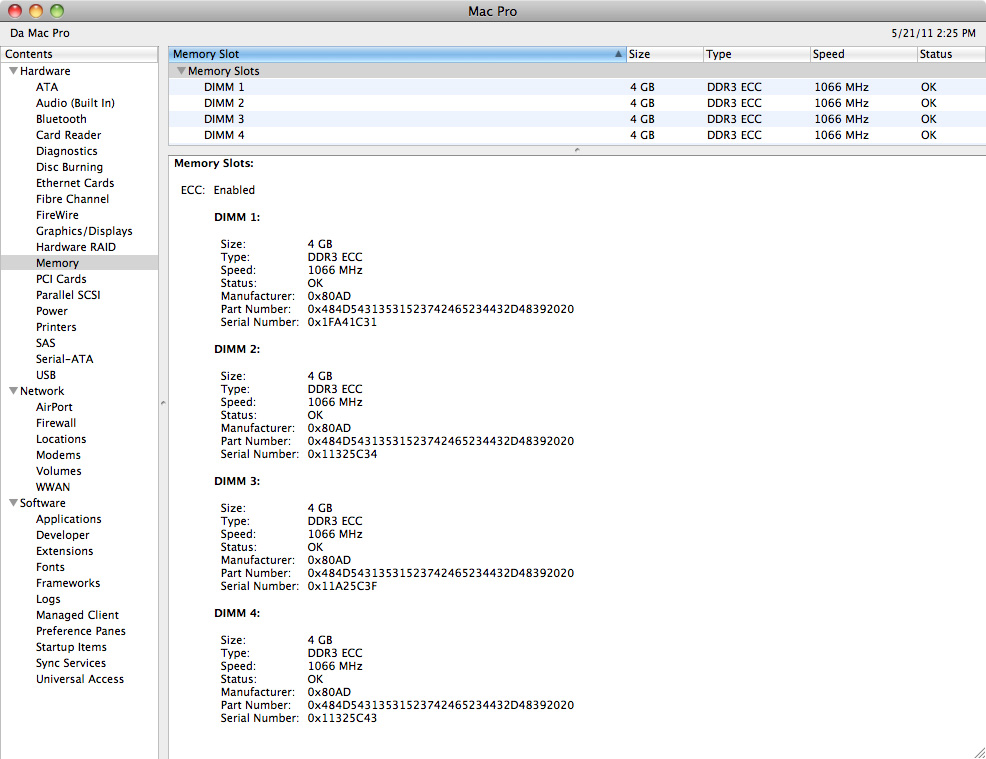Select Audio (Built In) in sidebar
The height and width of the screenshot is (759, 986).
(x=75, y=103)
